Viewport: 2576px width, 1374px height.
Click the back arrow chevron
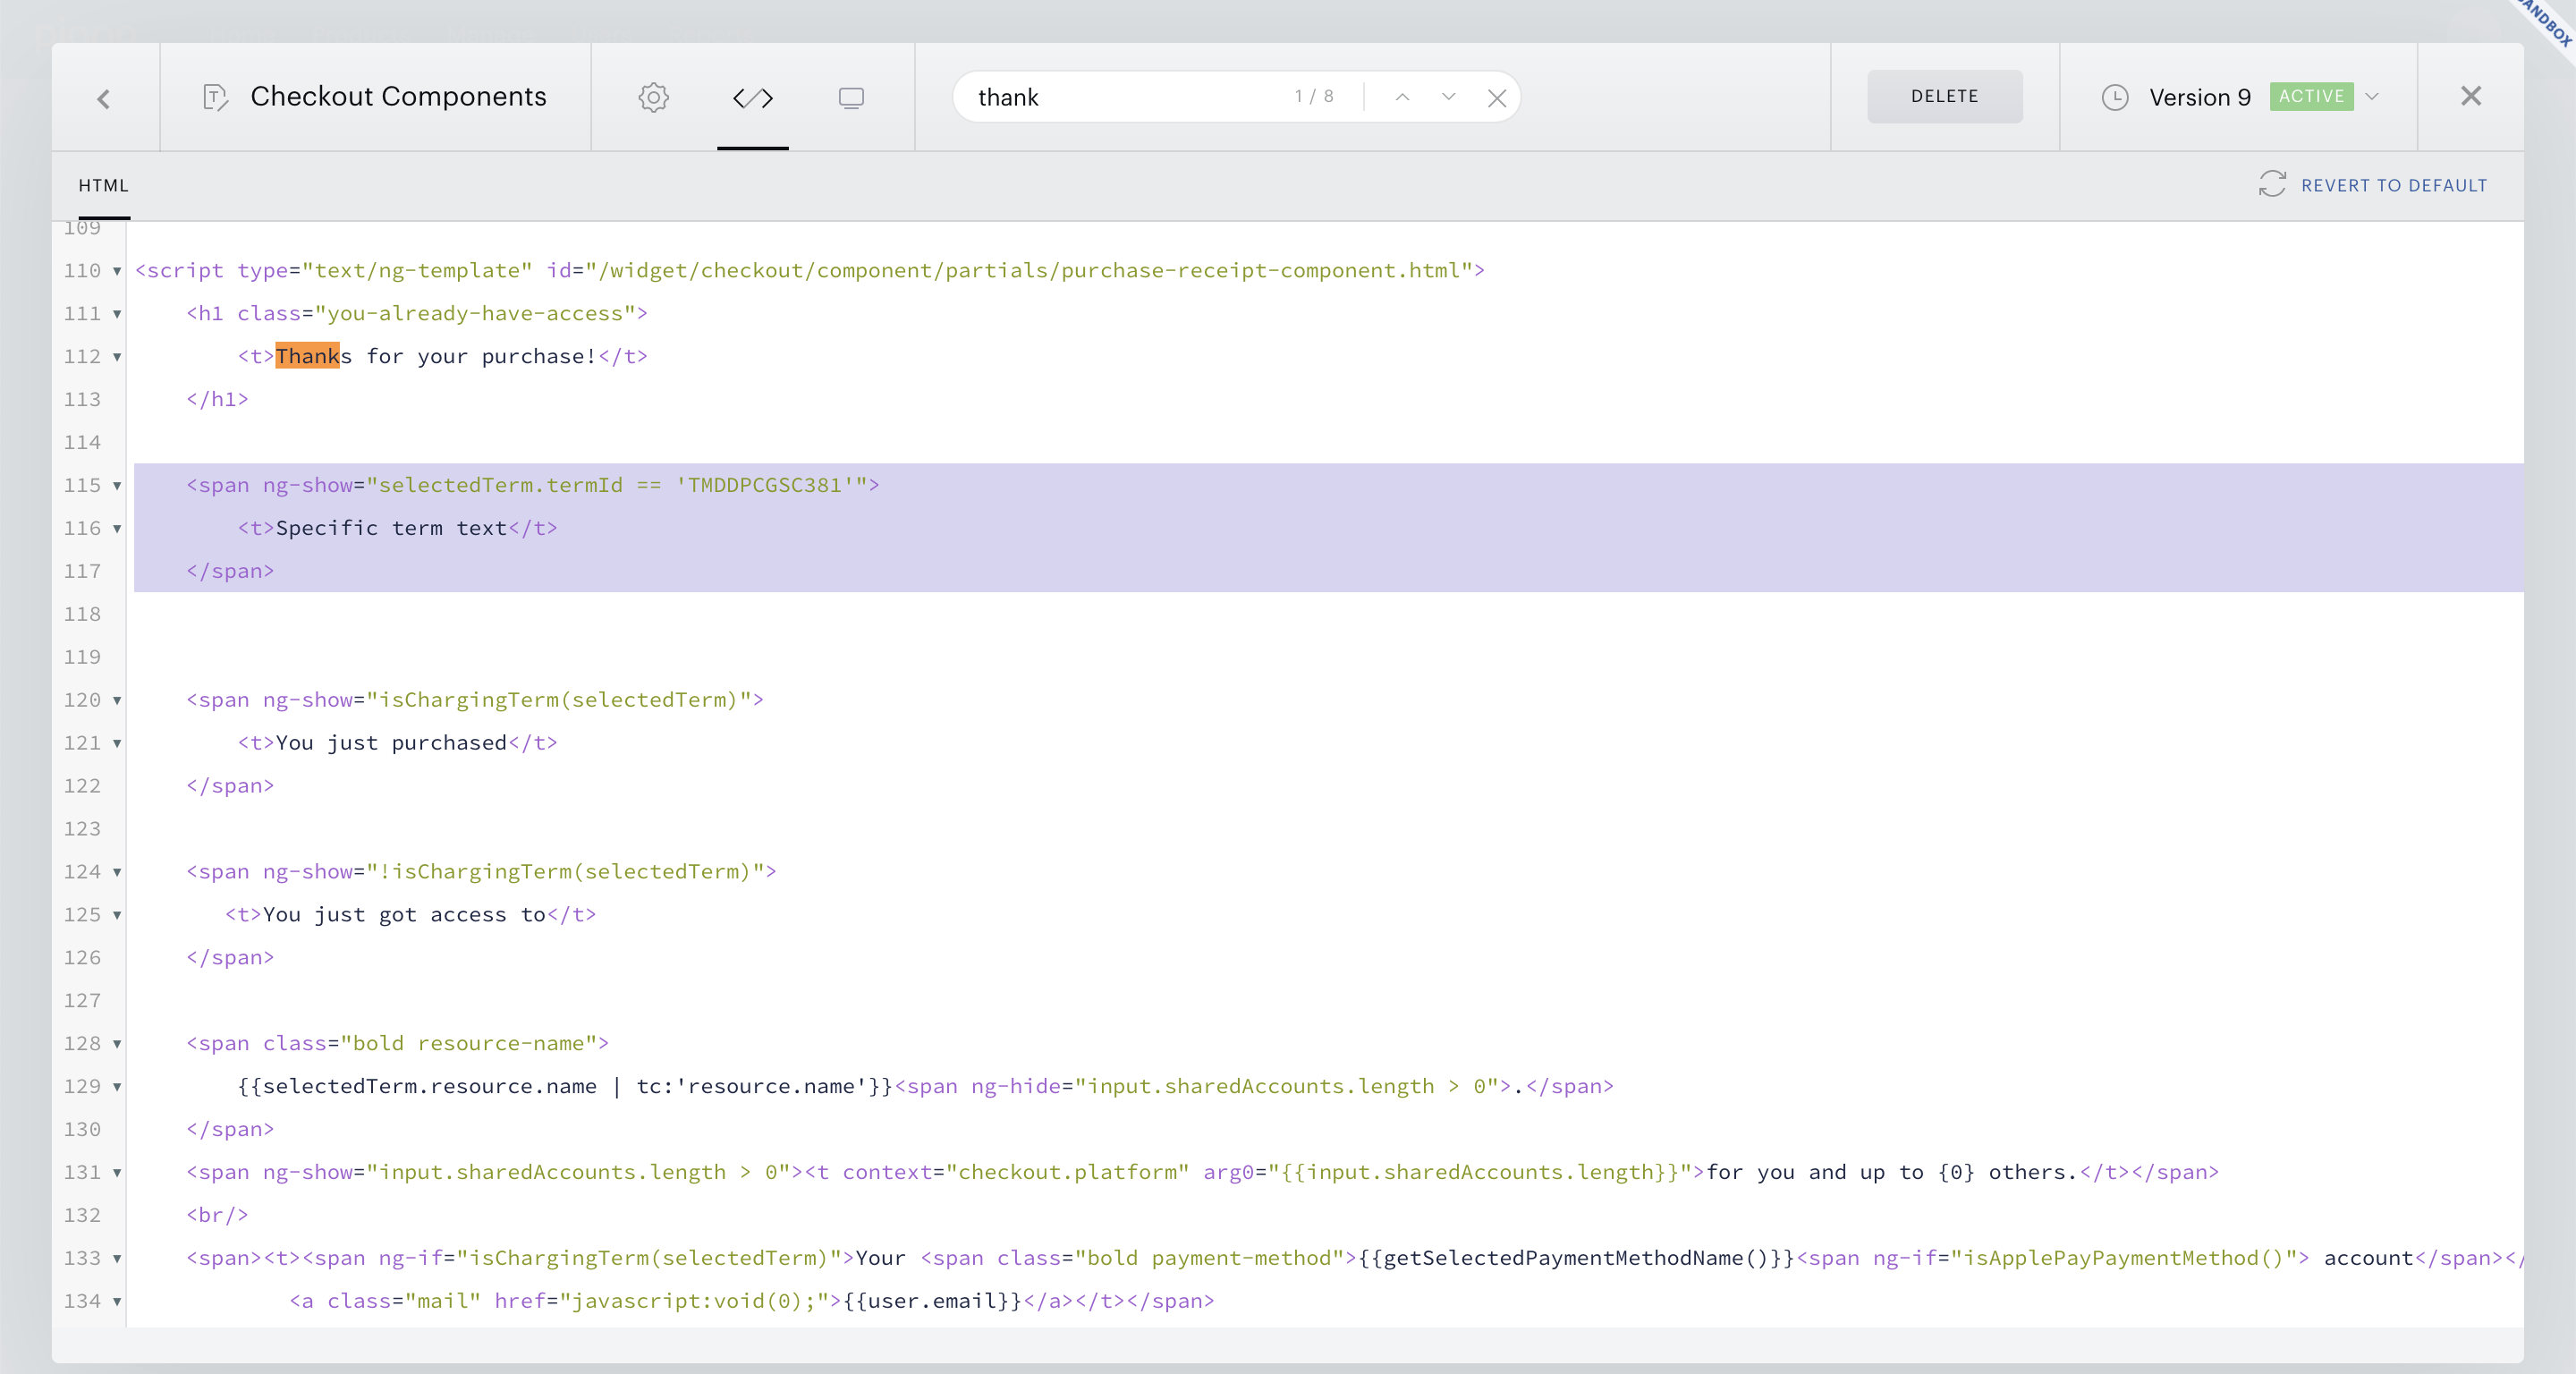pyautogui.click(x=103, y=98)
